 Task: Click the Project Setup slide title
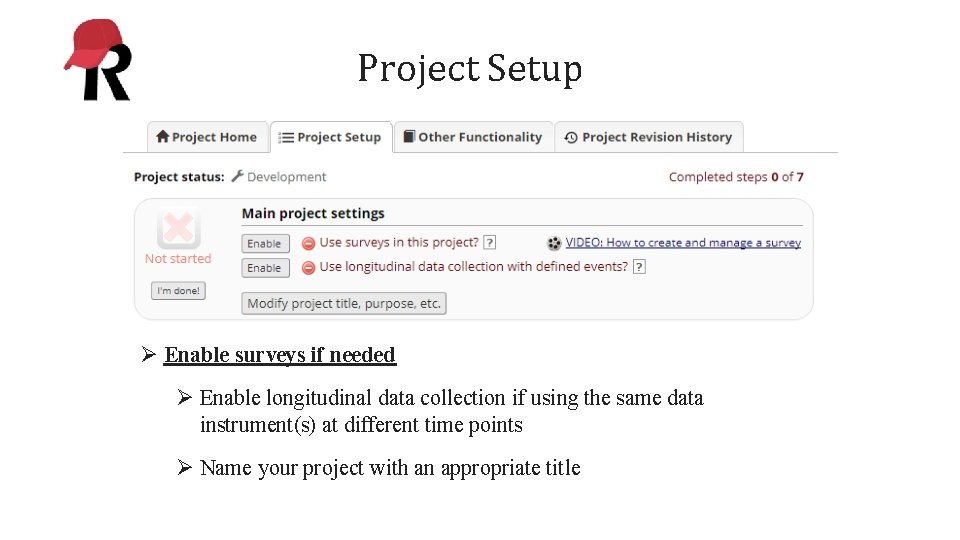click(x=470, y=68)
